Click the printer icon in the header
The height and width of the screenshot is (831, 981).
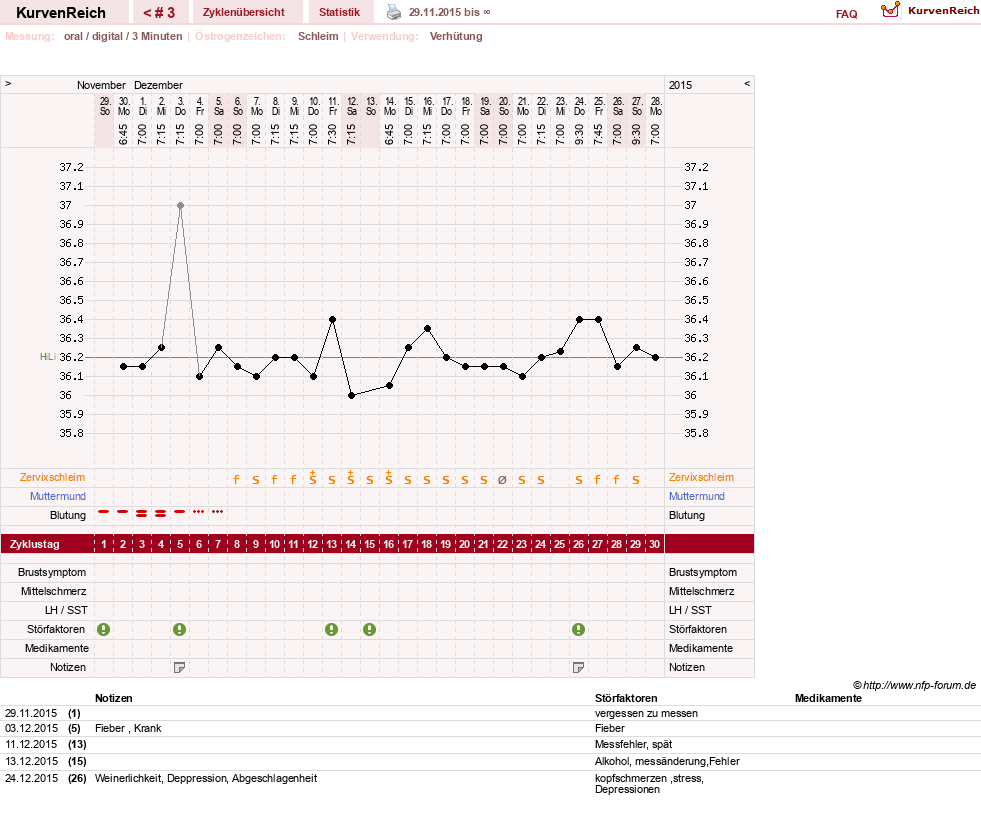(394, 12)
